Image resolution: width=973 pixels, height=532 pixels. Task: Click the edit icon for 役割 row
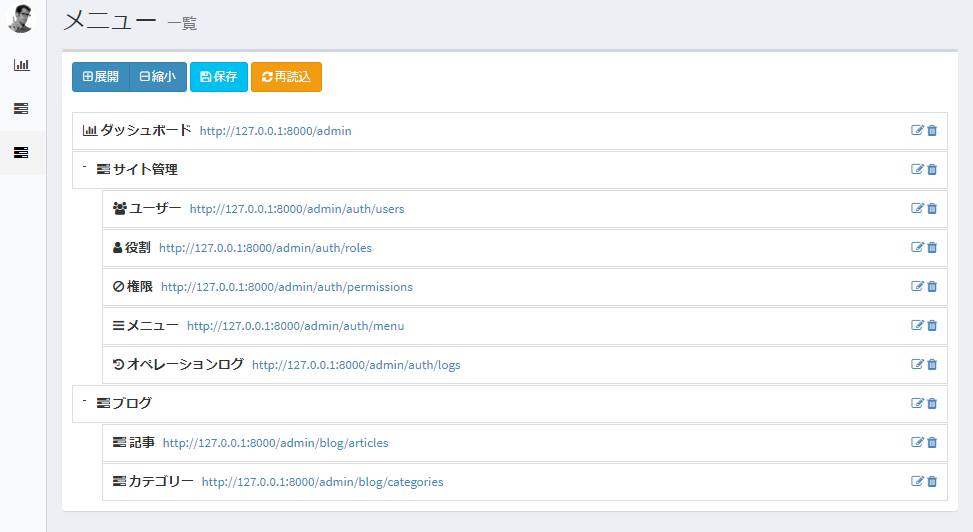point(917,247)
